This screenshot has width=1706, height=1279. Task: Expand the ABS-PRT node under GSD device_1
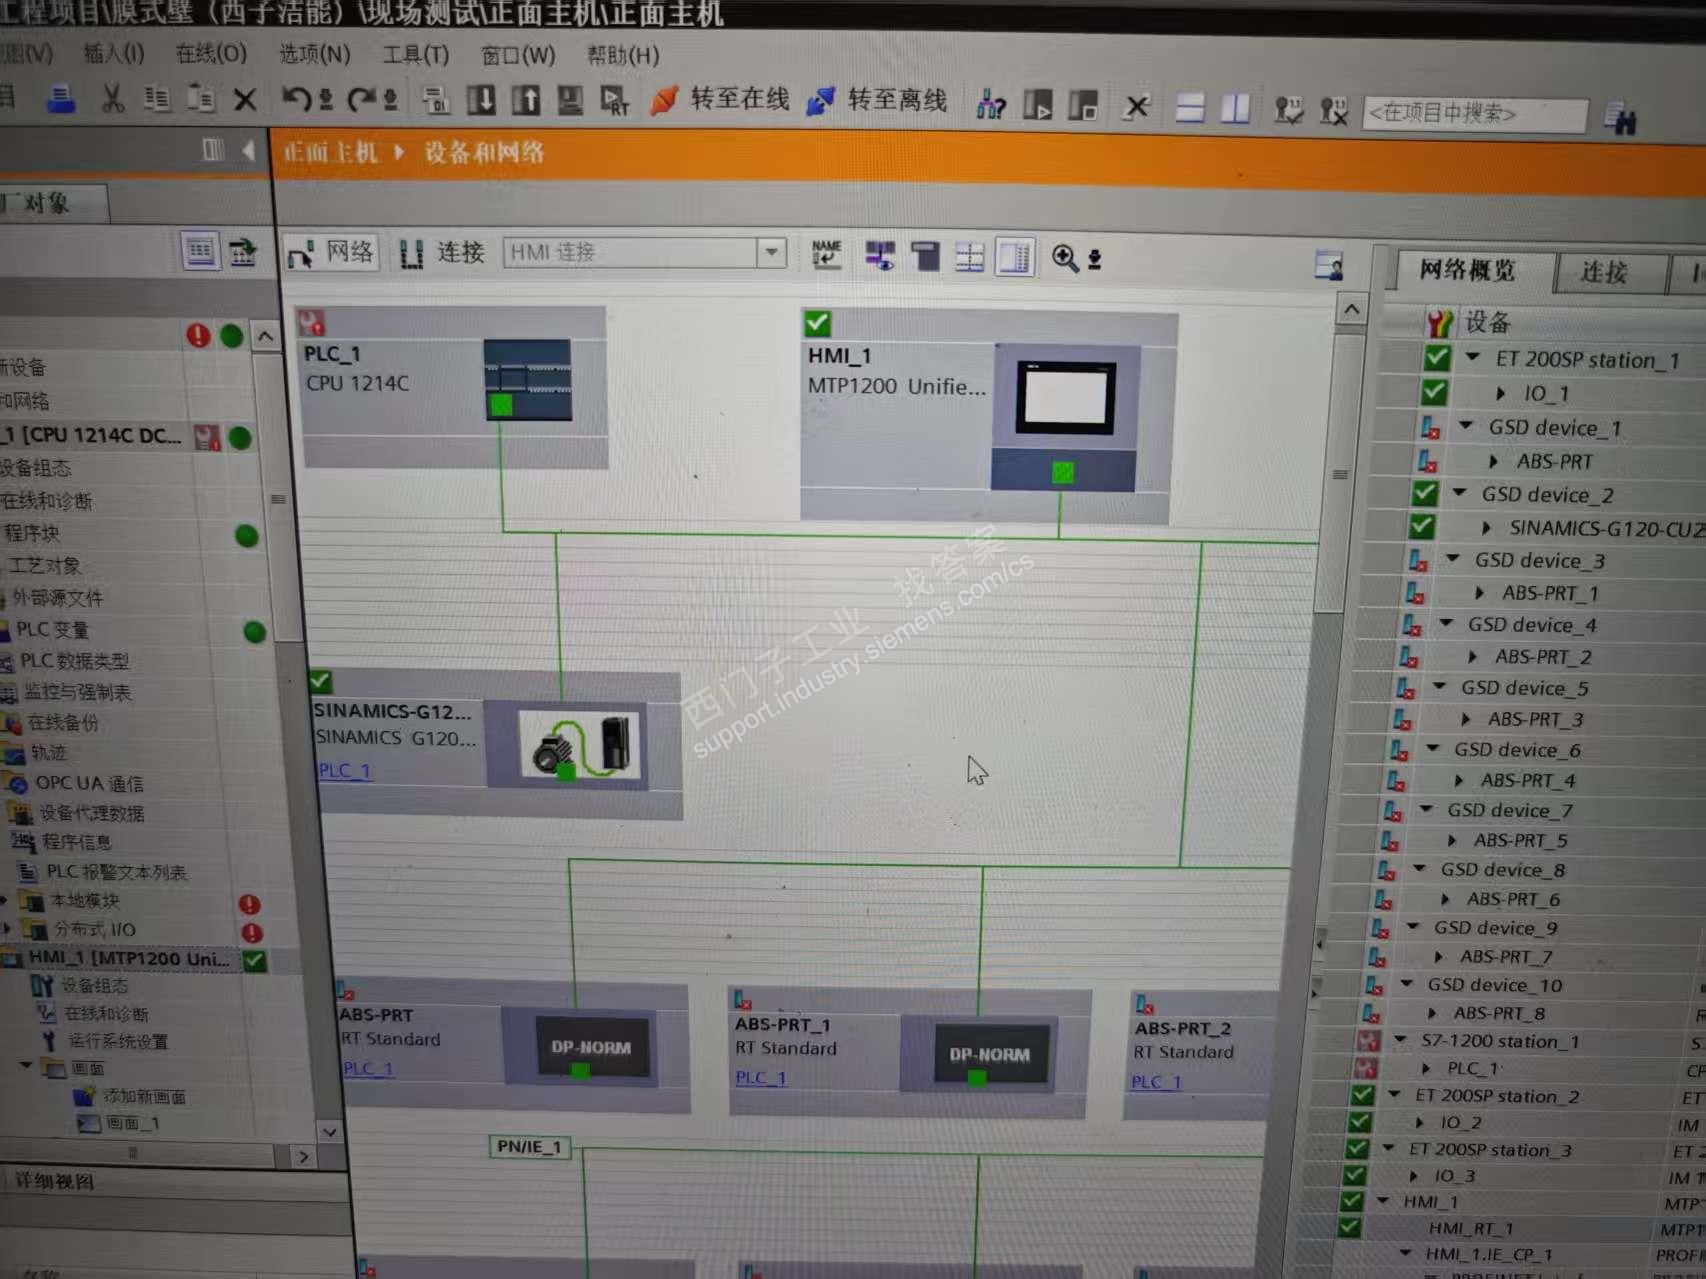point(1492,461)
